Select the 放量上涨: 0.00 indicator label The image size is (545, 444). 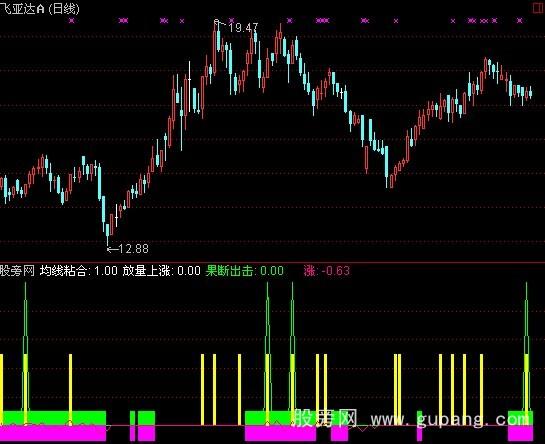tap(161, 271)
